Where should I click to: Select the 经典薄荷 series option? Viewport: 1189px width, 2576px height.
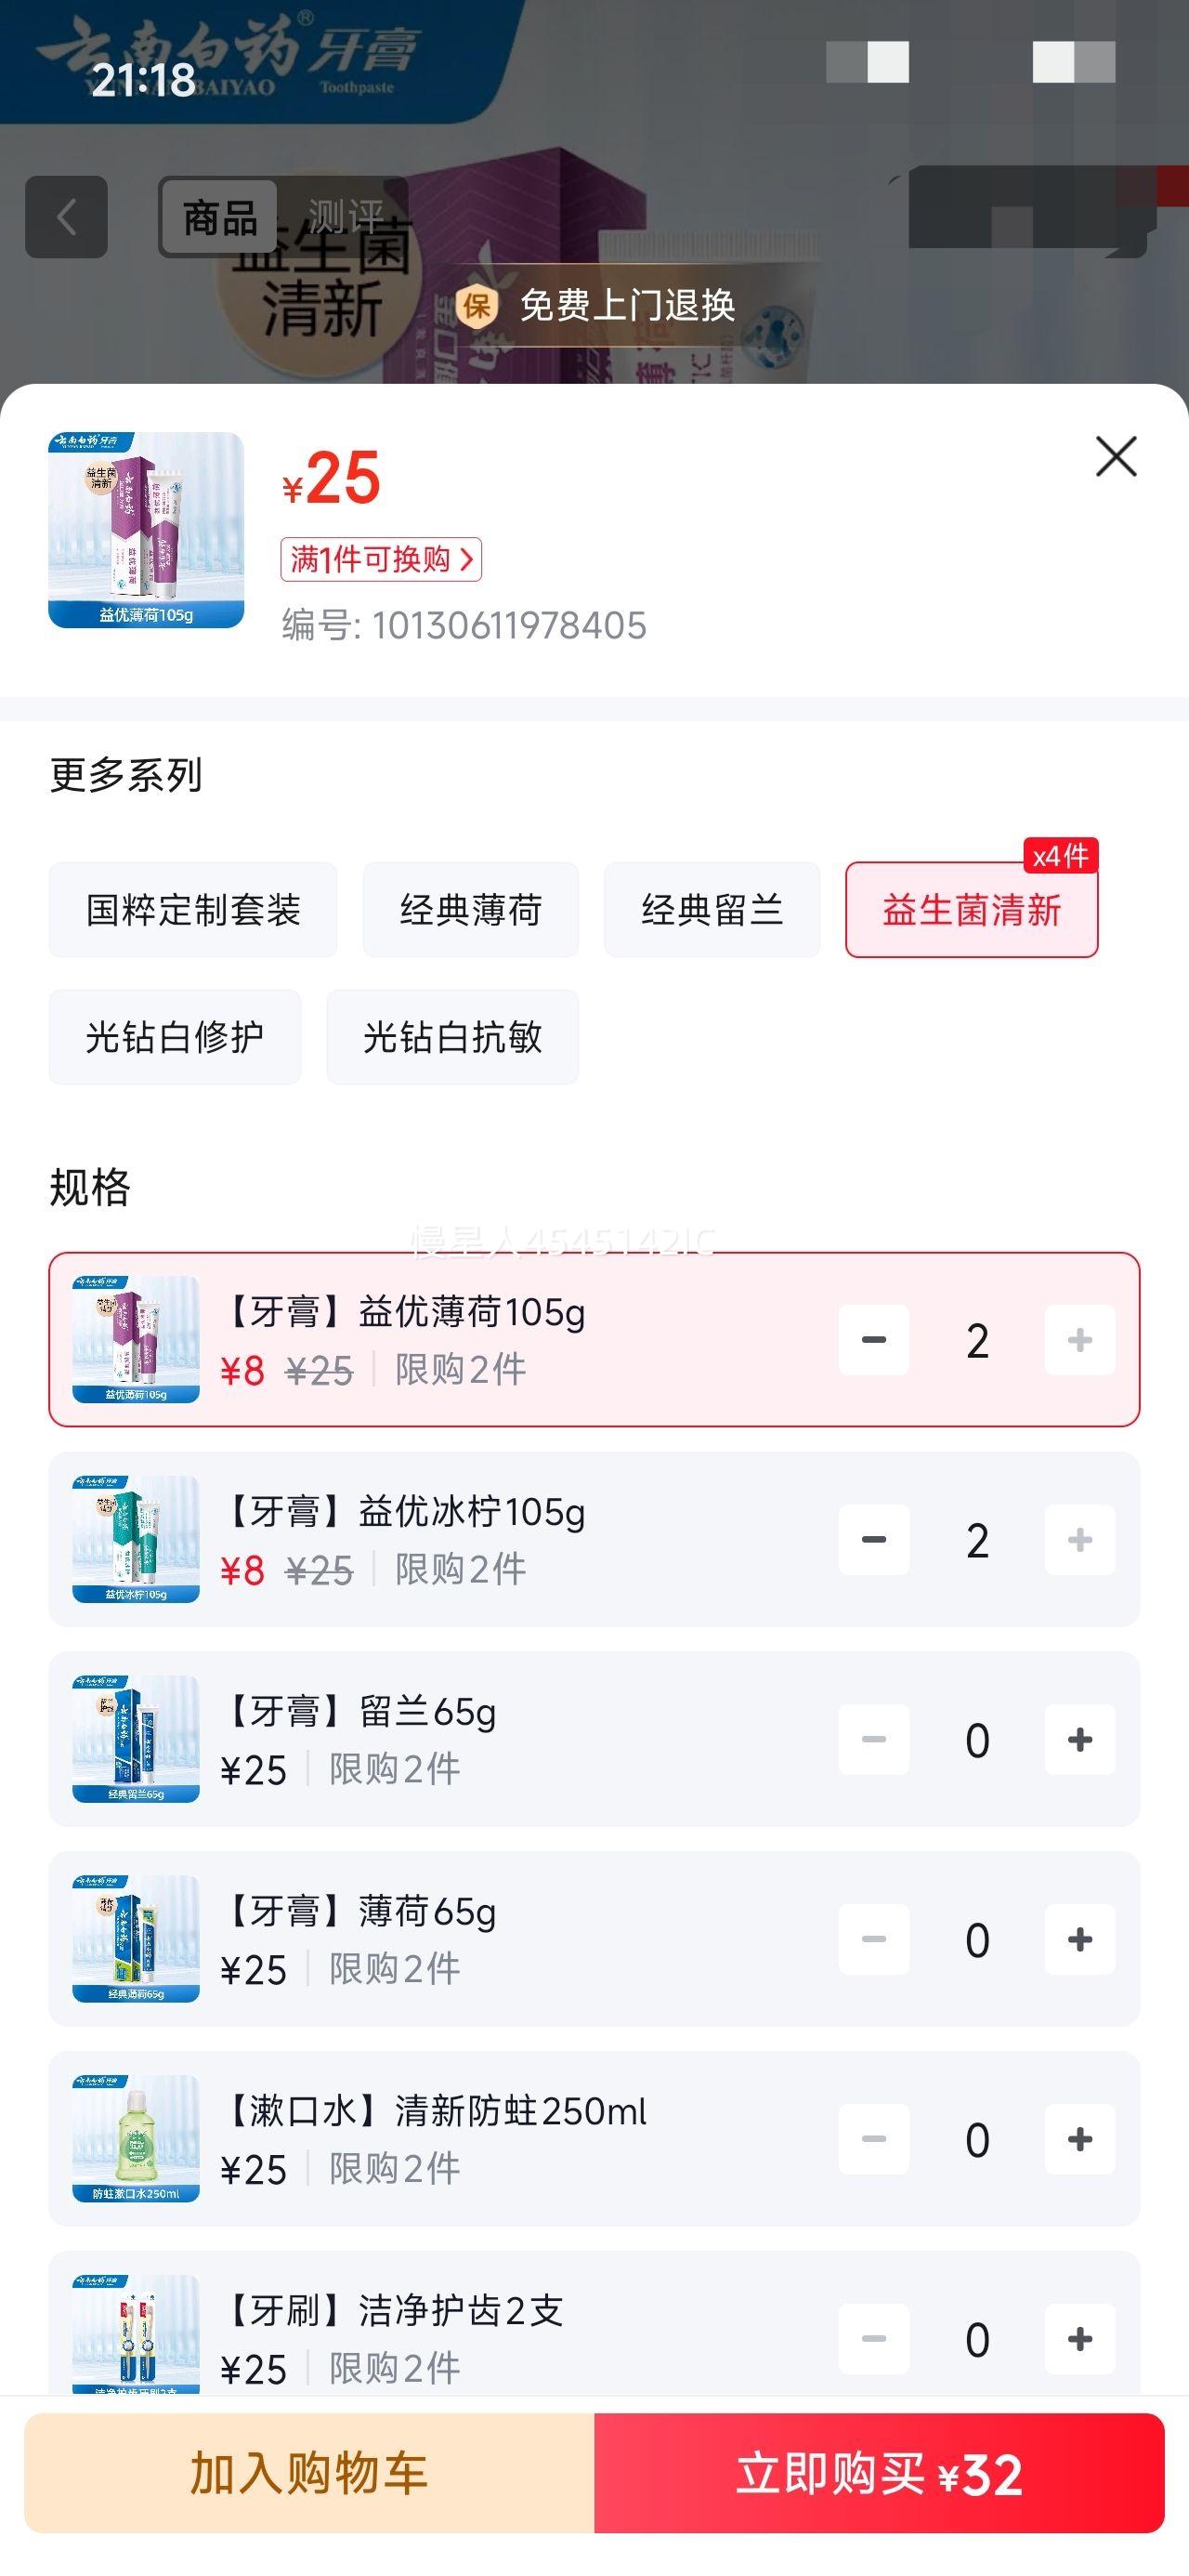tap(470, 910)
